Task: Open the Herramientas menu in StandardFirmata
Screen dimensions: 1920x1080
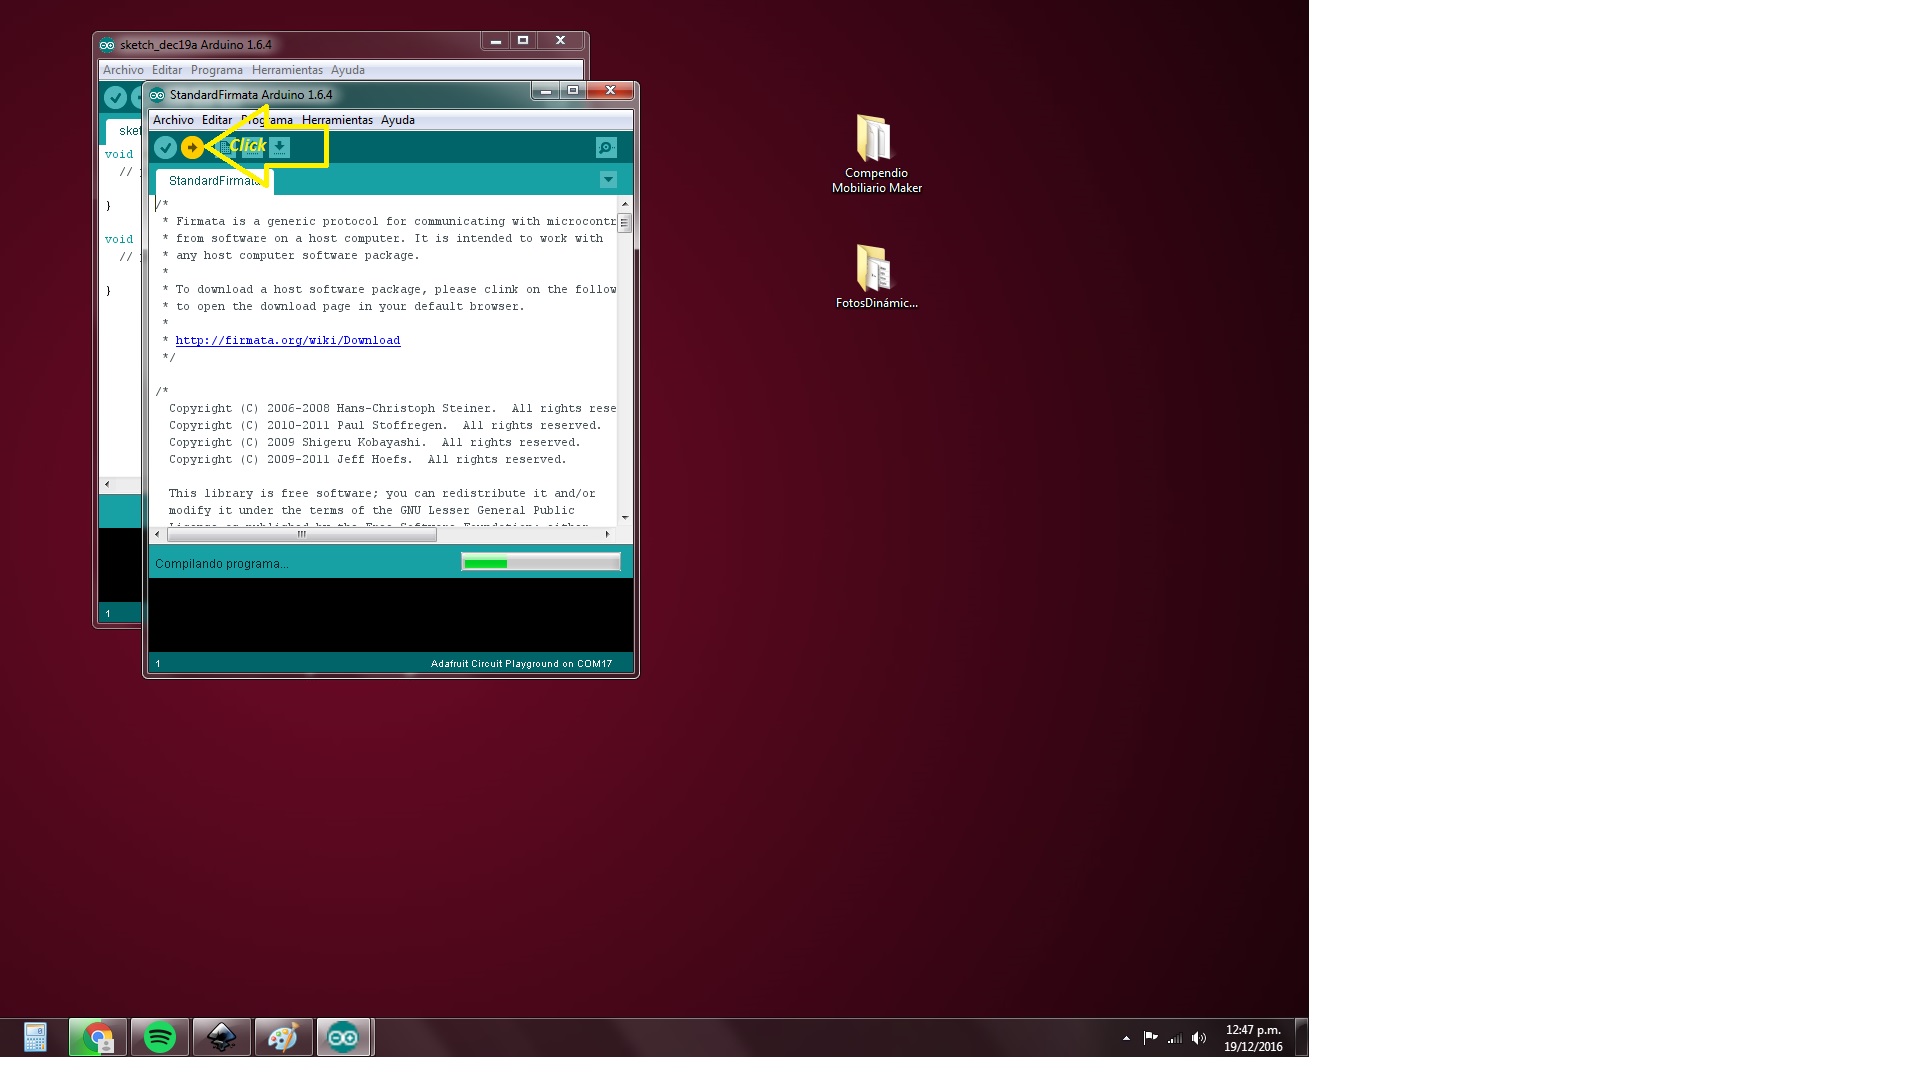Action: click(337, 120)
